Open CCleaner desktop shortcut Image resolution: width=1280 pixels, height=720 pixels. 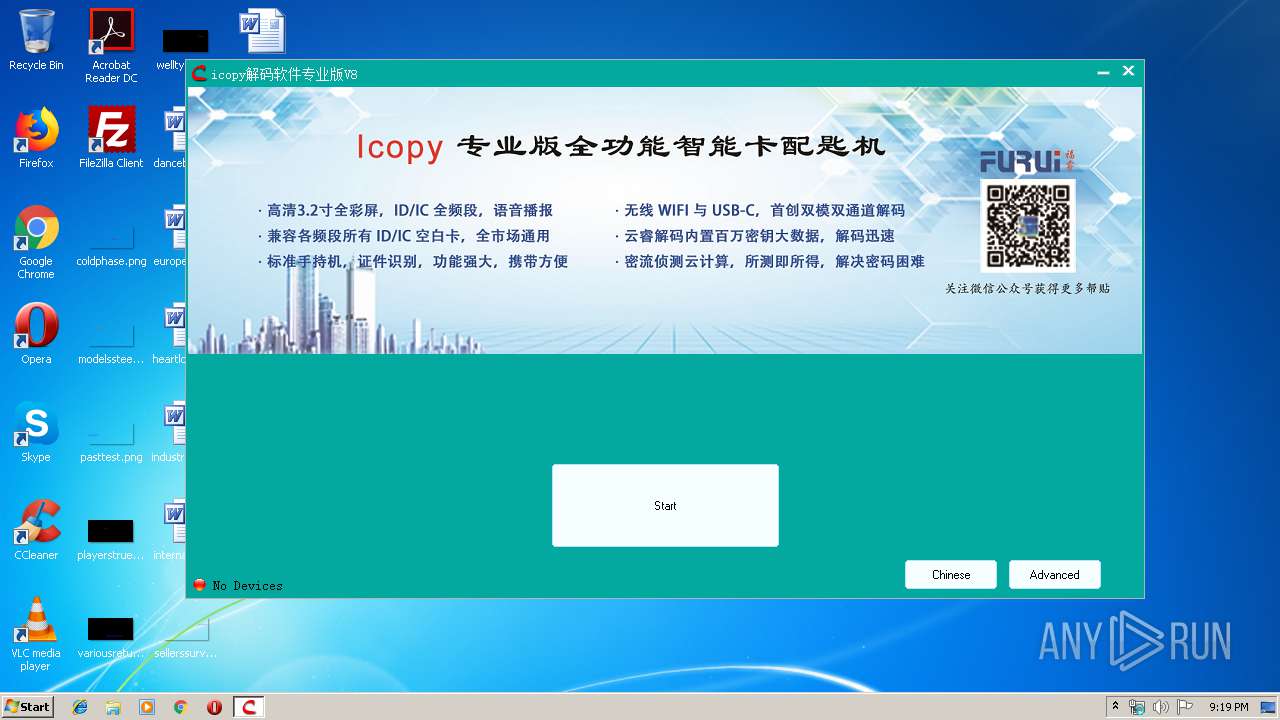click(x=36, y=530)
